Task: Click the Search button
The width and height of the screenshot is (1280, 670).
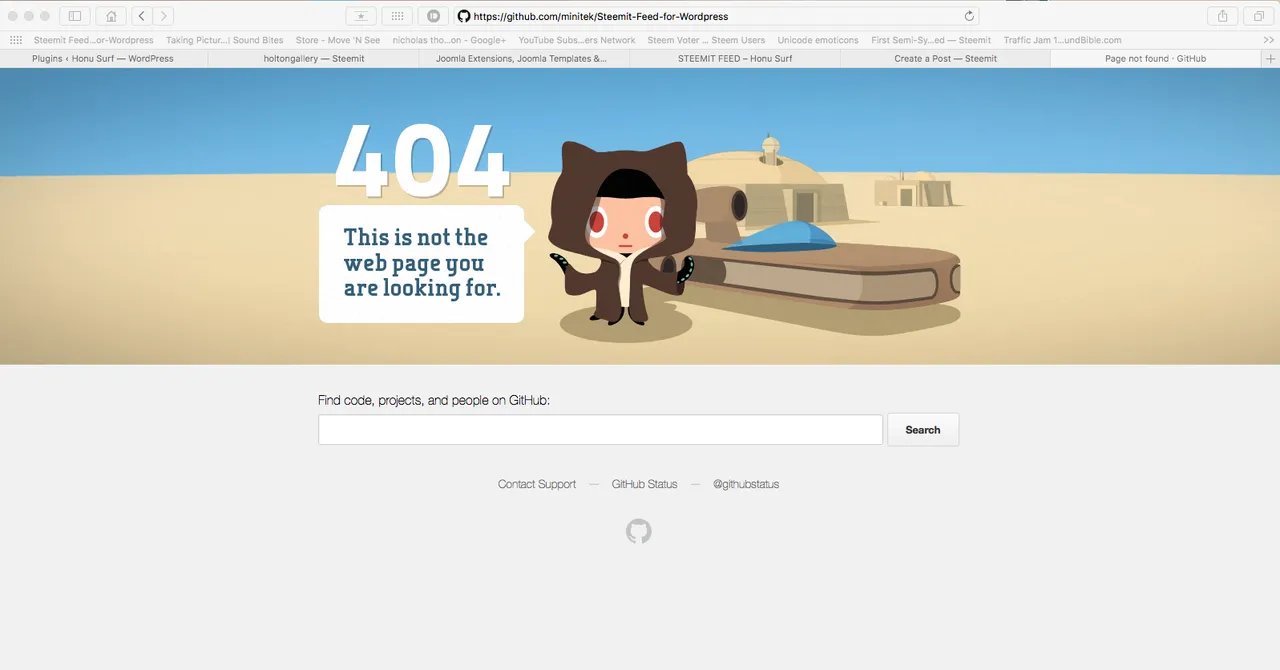Action: pos(923,430)
